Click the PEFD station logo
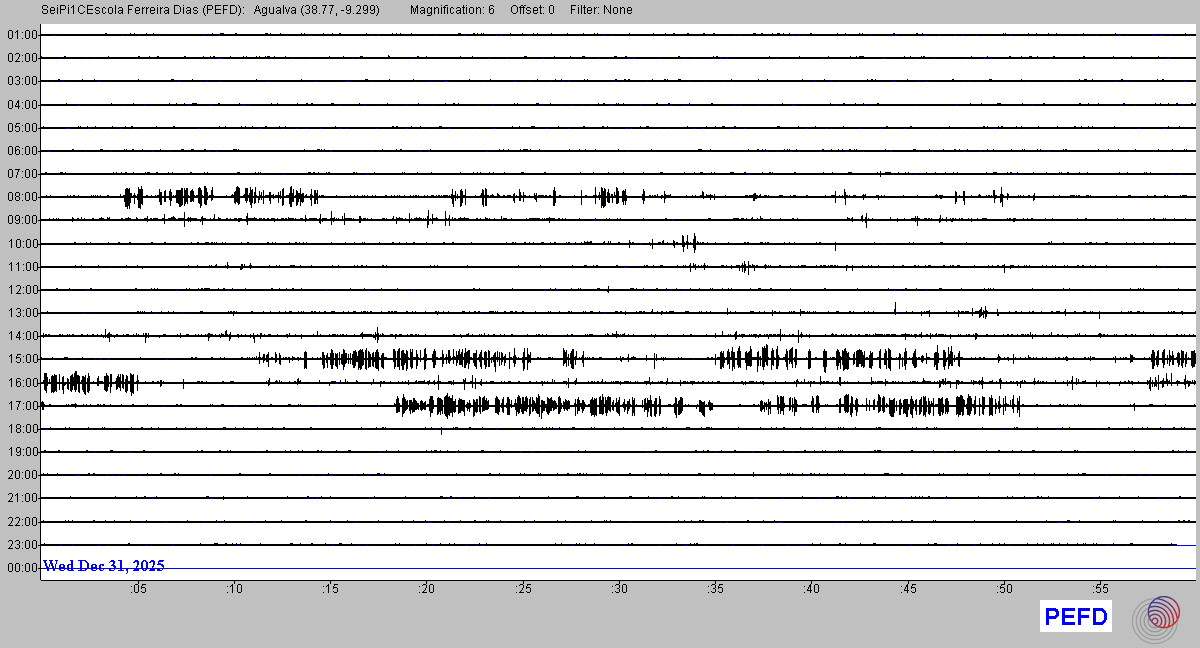The image size is (1200, 648). click(1076, 617)
